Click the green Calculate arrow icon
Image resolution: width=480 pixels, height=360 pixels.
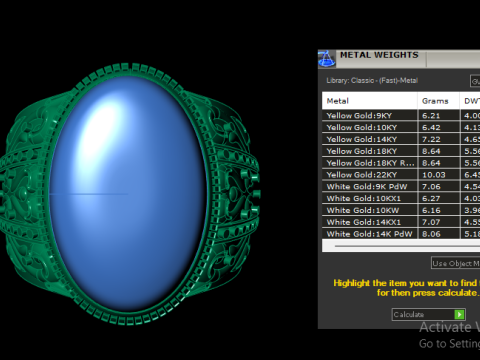(459, 314)
